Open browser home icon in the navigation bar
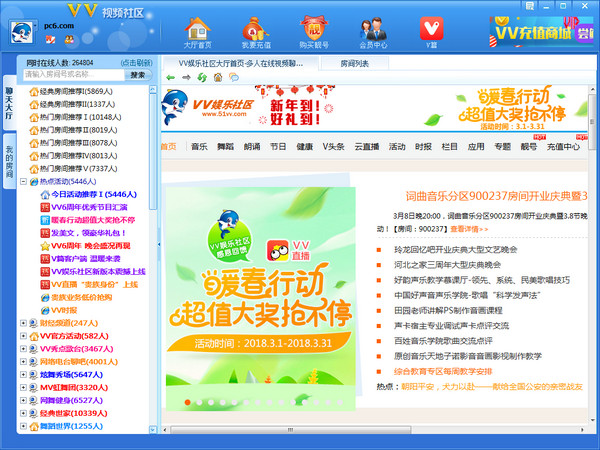Image resolution: width=600 pixels, height=450 pixels. click(218, 77)
